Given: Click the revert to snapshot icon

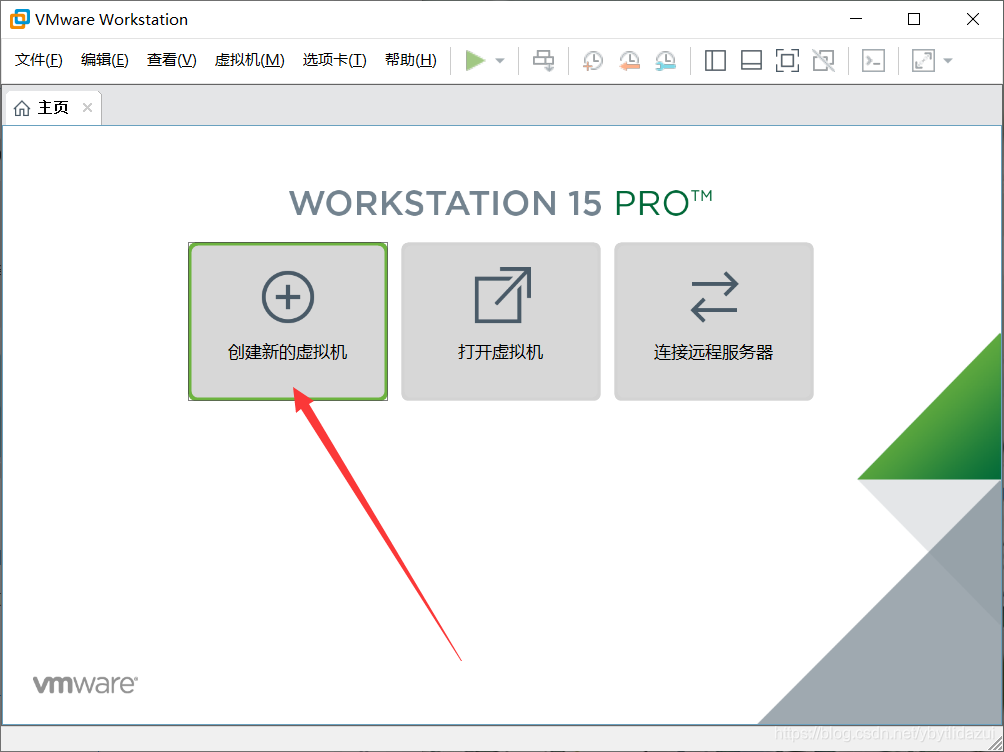Looking at the screenshot, I should coord(629,61).
